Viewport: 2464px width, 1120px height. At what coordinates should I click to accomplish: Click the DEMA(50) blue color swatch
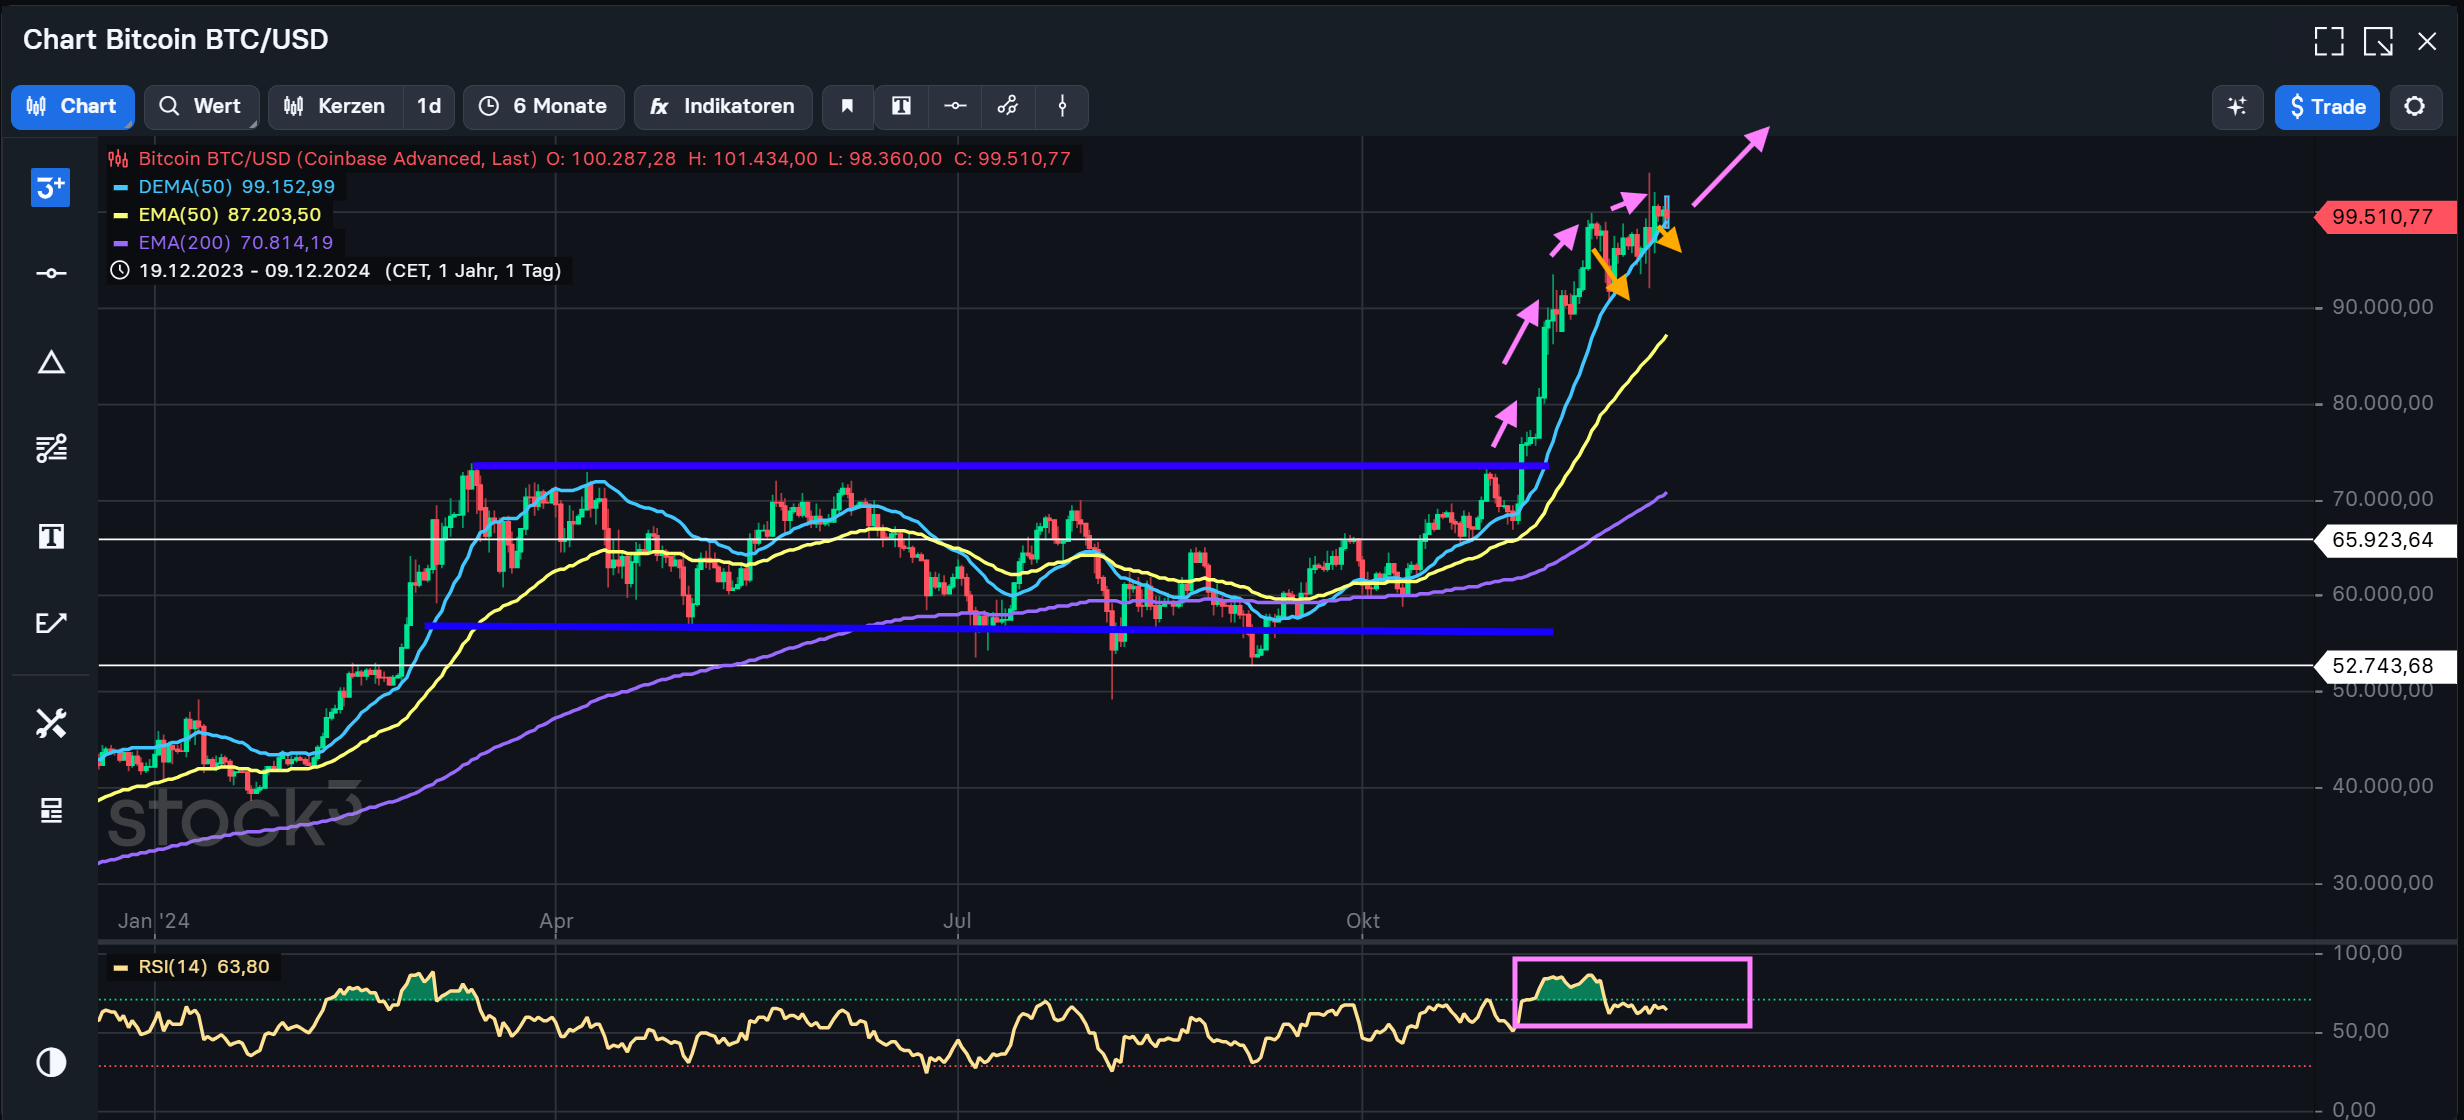(x=121, y=187)
